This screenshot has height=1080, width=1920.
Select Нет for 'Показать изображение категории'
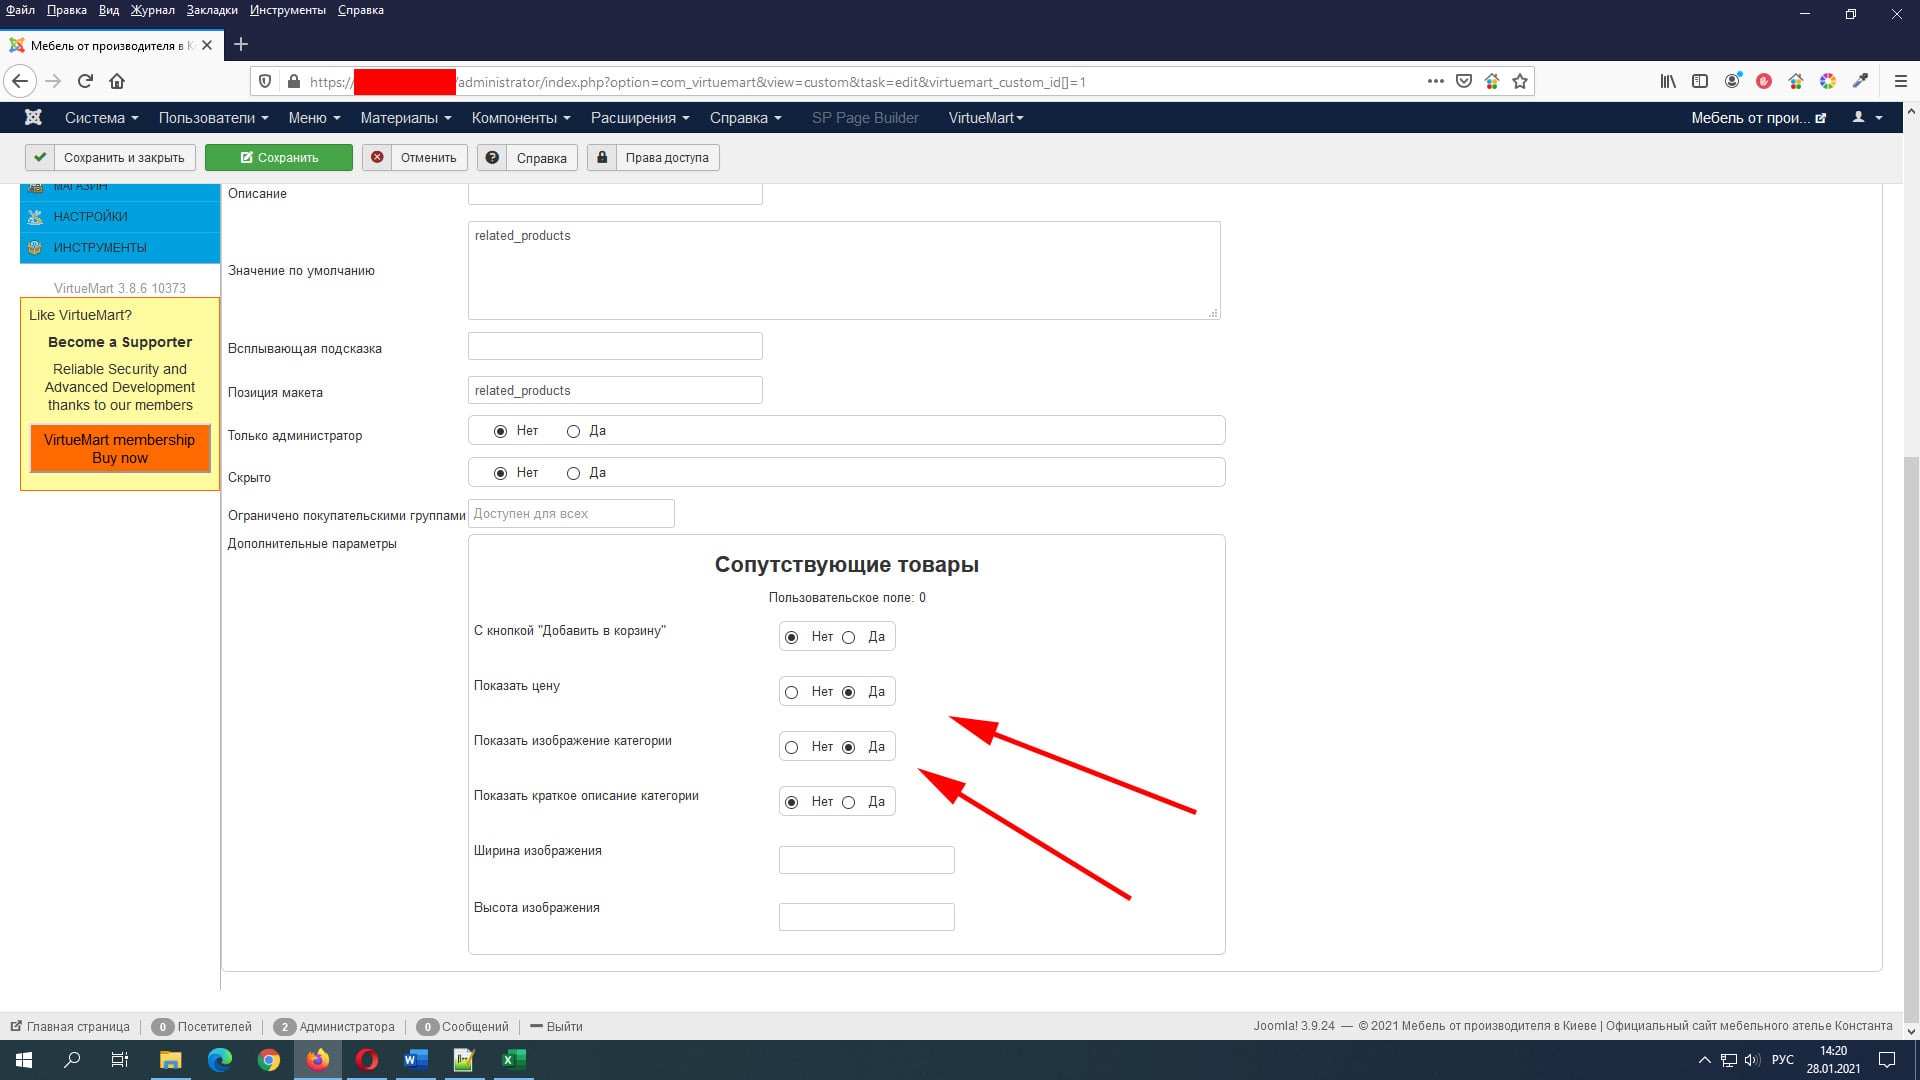pos(791,747)
